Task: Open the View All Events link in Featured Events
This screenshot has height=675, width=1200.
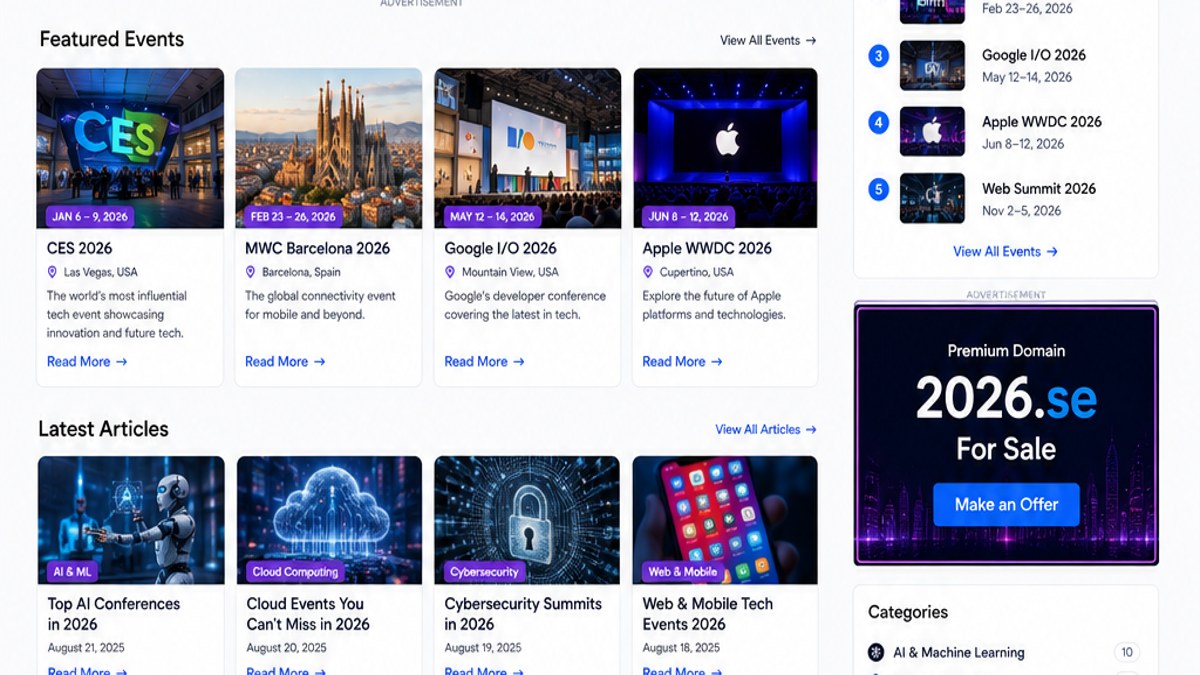Action: pyautogui.click(x=768, y=40)
